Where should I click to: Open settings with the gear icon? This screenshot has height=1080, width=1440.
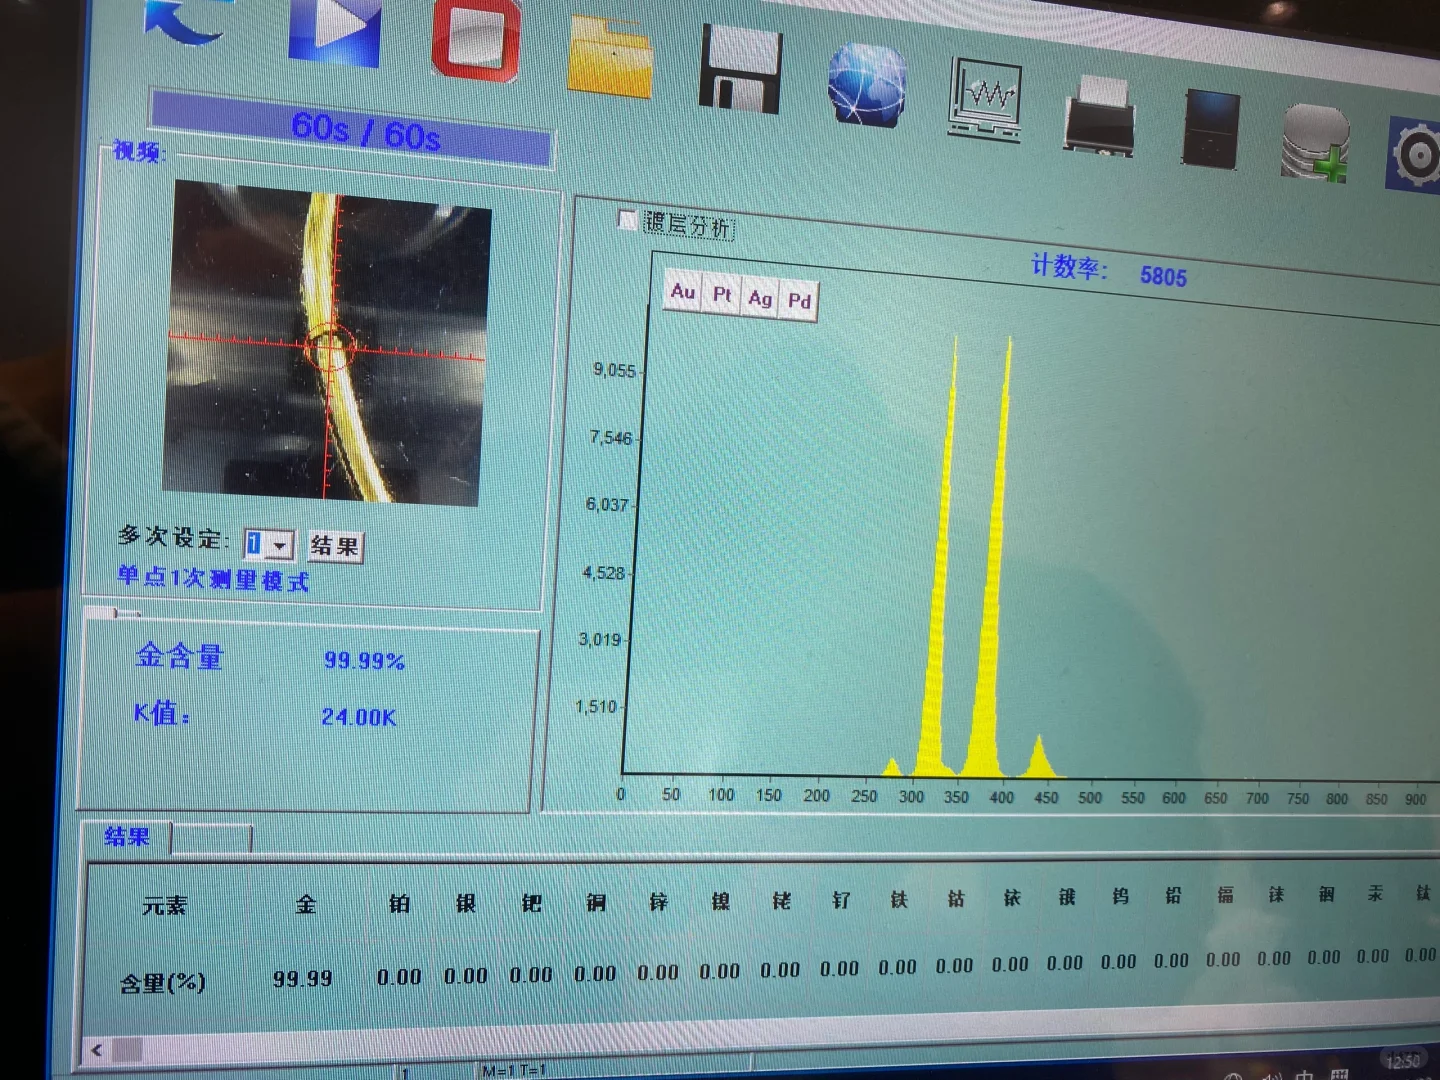tap(1415, 155)
